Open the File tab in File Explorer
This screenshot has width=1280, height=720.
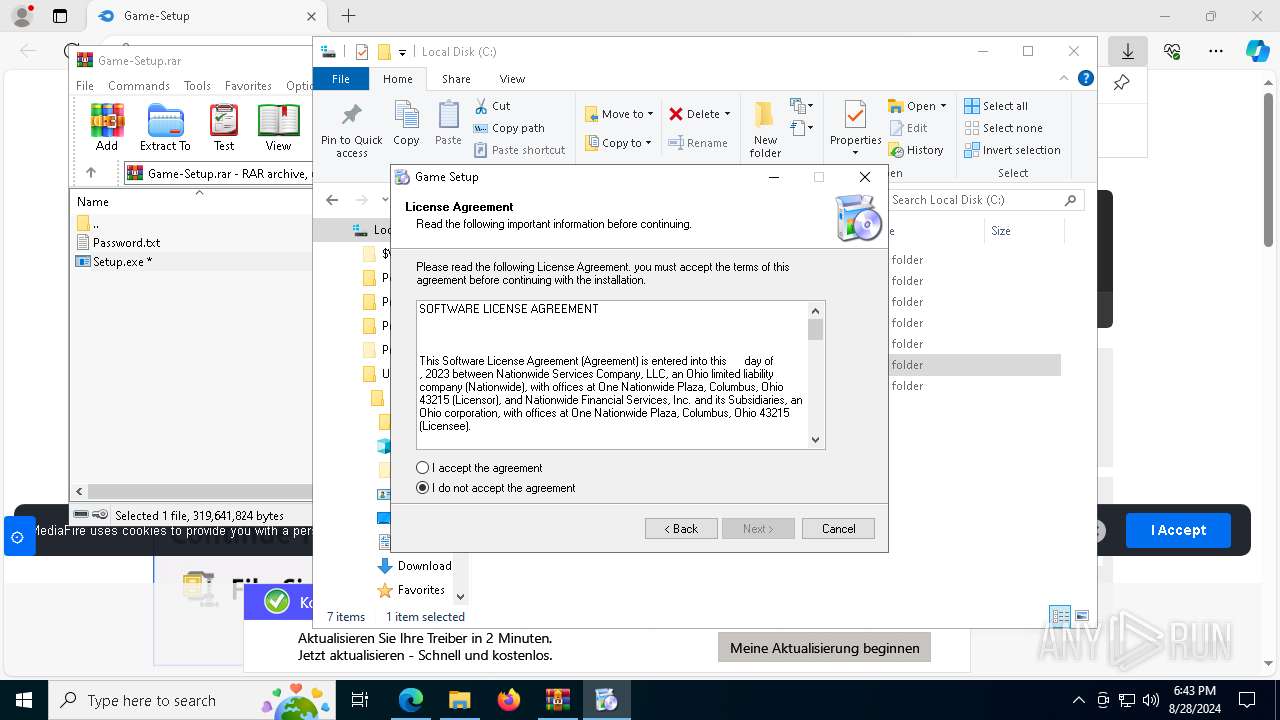(x=341, y=79)
